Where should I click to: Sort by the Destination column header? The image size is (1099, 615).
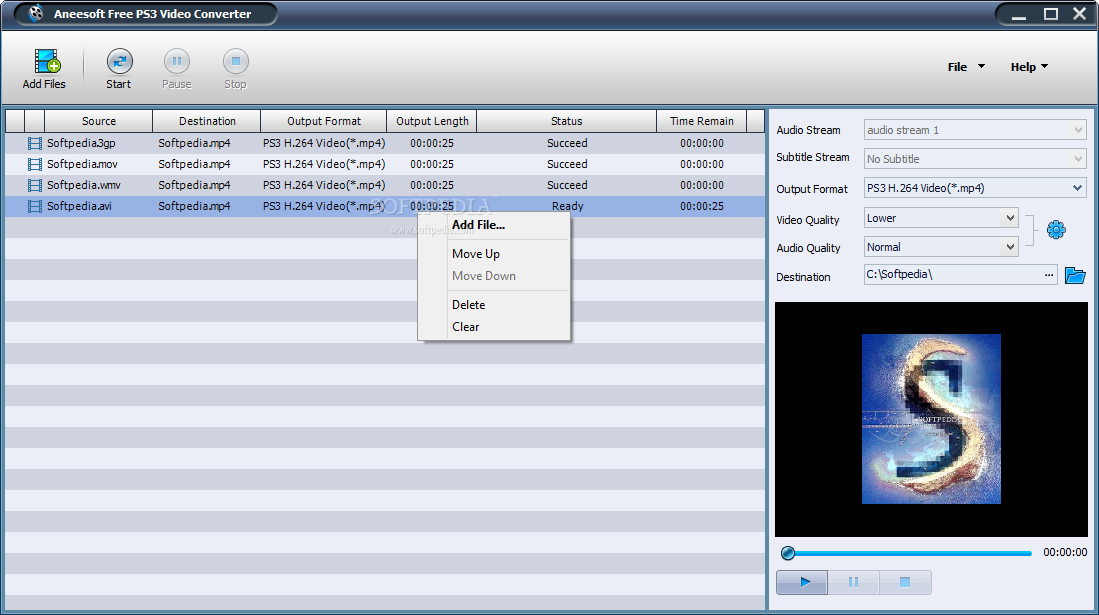click(x=207, y=121)
